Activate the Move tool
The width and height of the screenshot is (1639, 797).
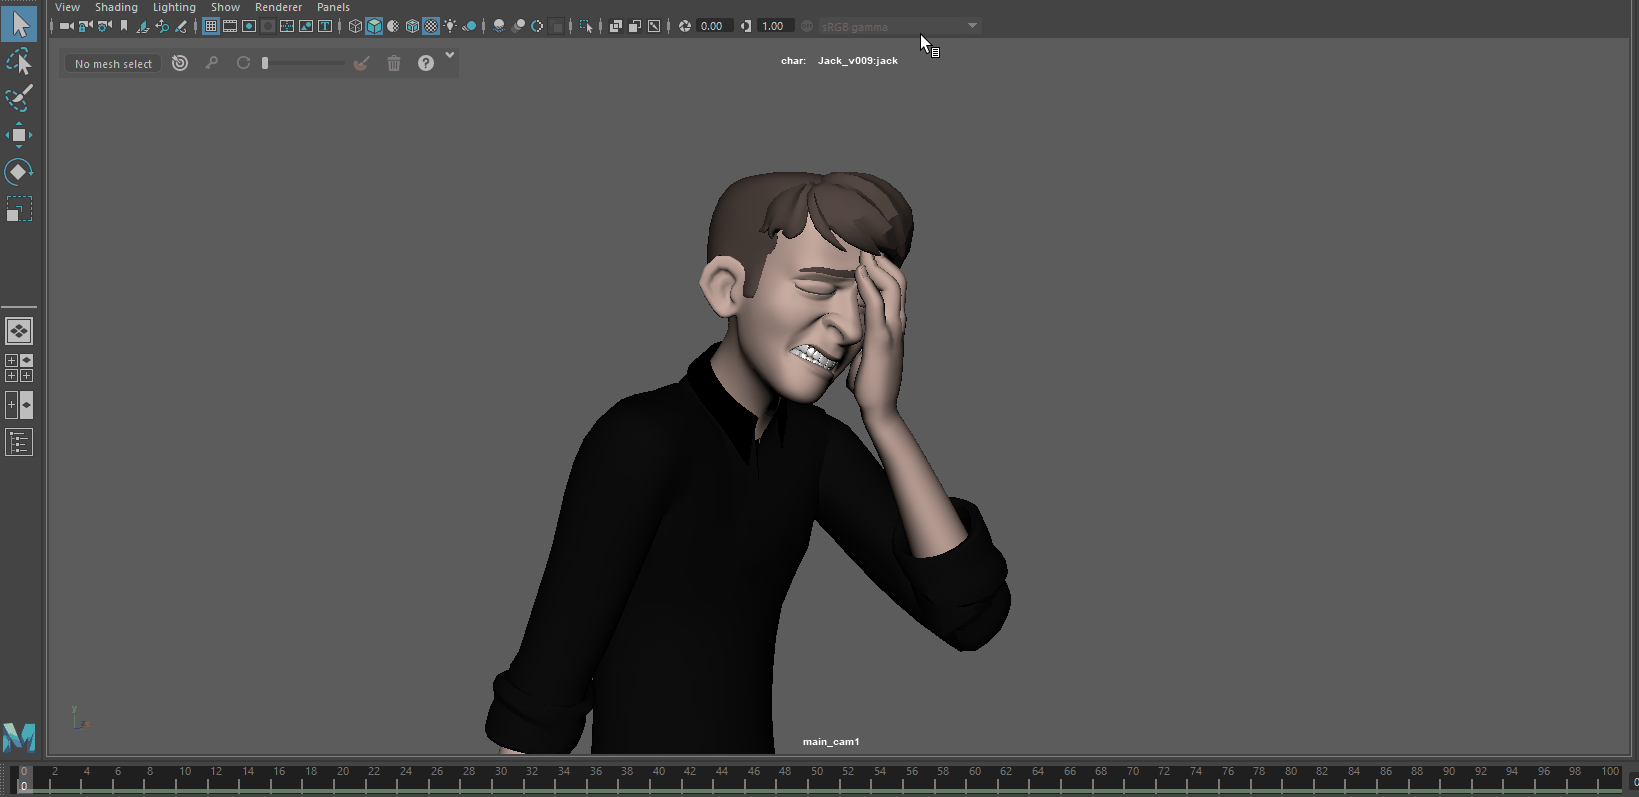19,135
